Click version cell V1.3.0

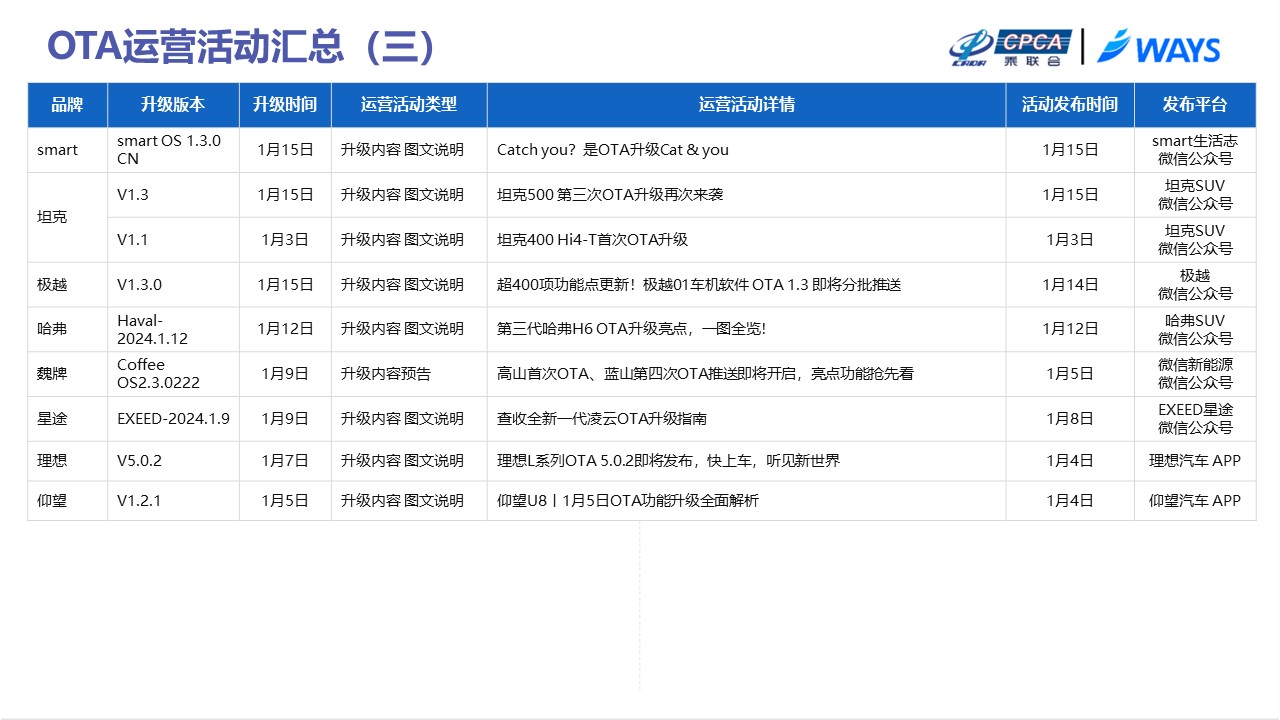click(x=173, y=285)
